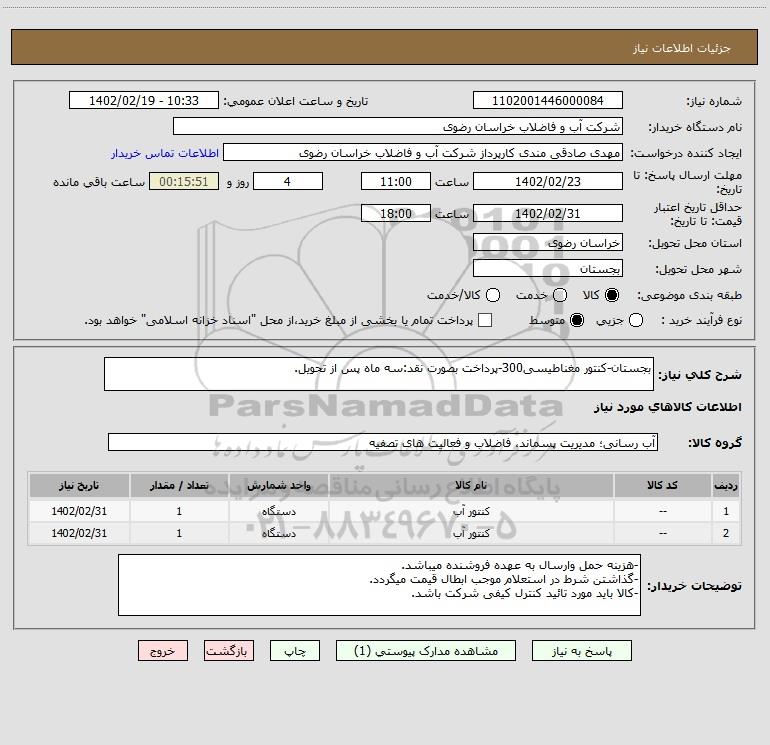Select the کالا radio button
Image resolution: width=770 pixels, height=745 pixels.
point(612,295)
